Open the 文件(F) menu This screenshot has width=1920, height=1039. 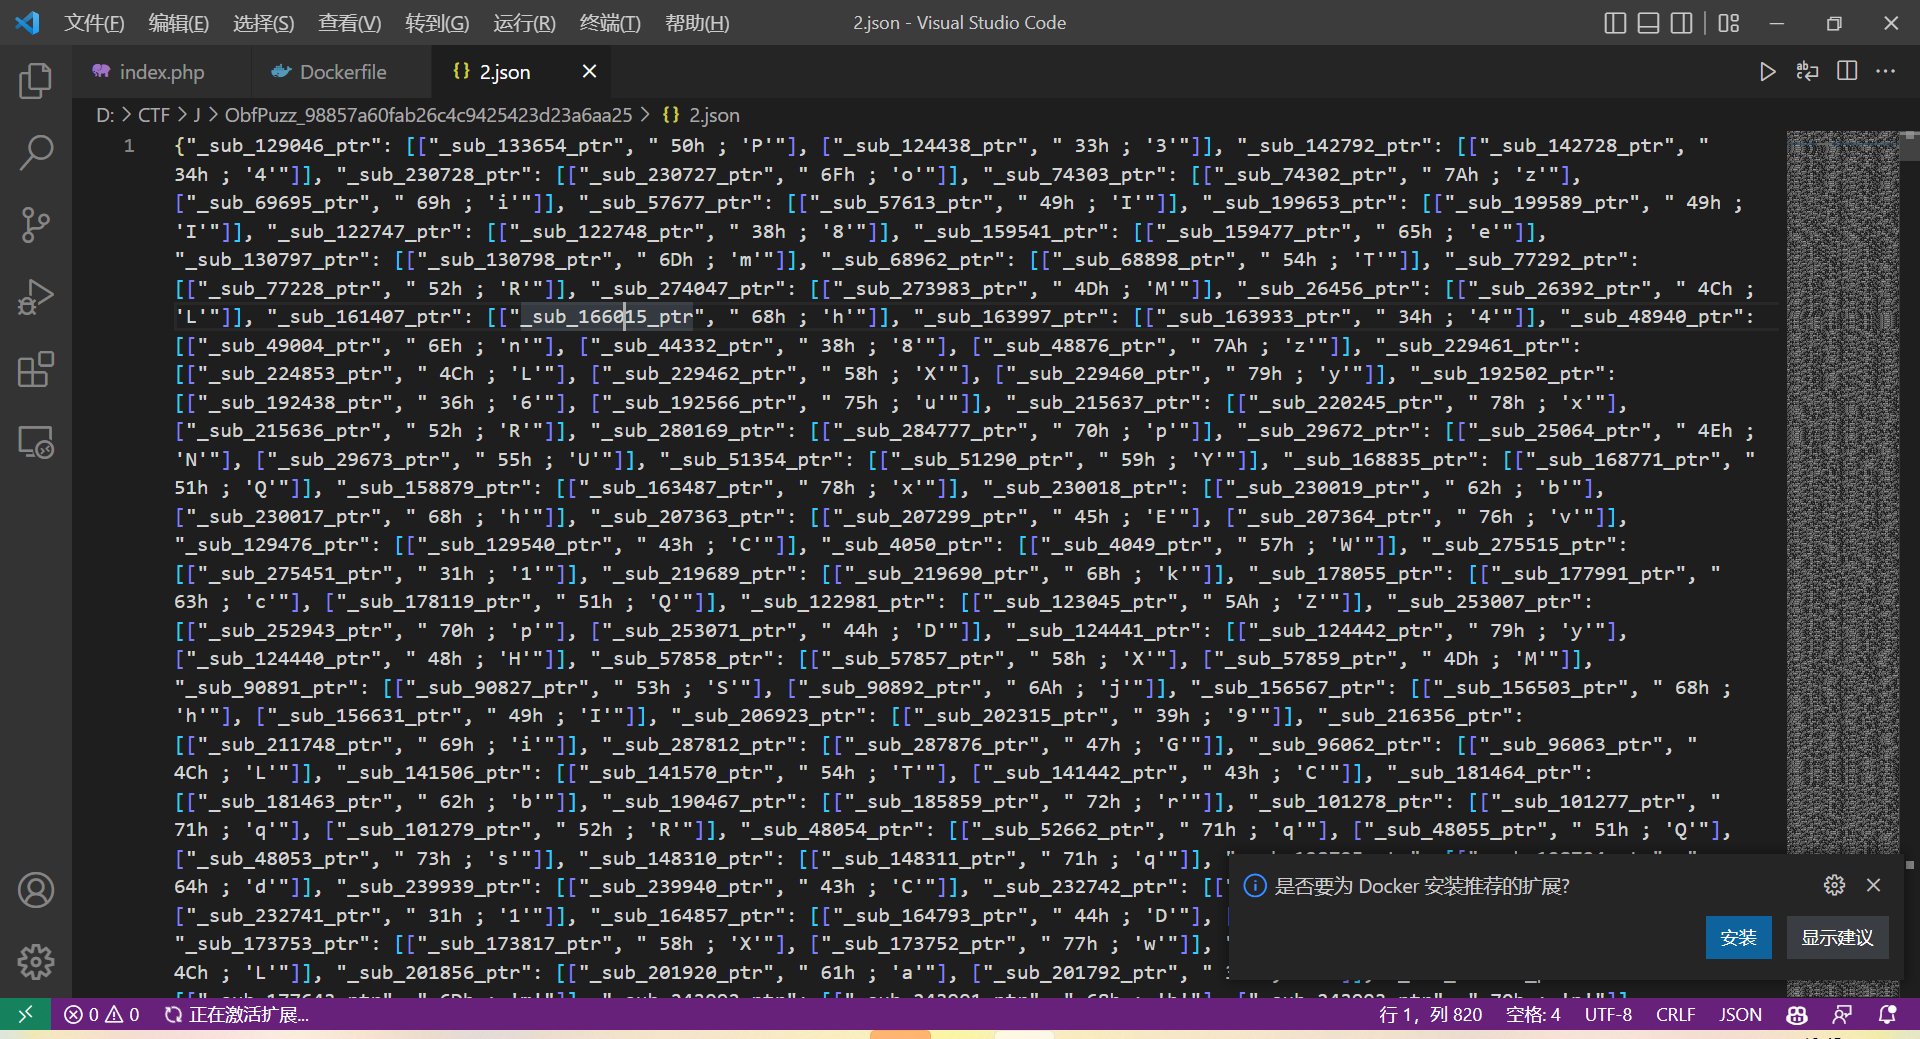pos(94,23)
